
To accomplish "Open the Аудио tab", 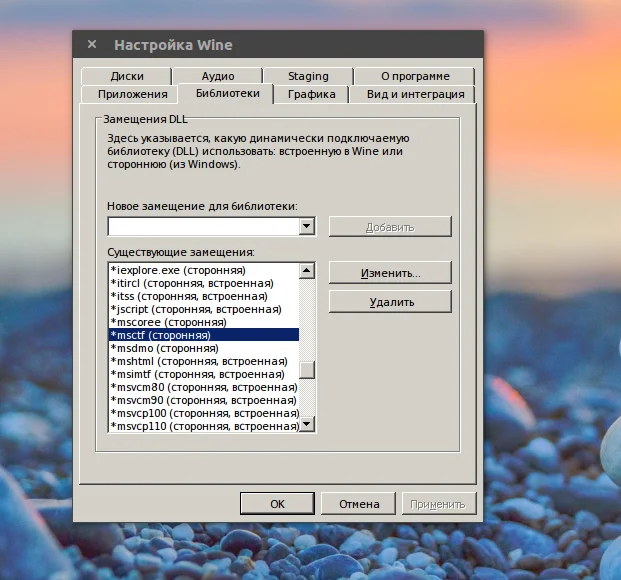I will 217,76.
